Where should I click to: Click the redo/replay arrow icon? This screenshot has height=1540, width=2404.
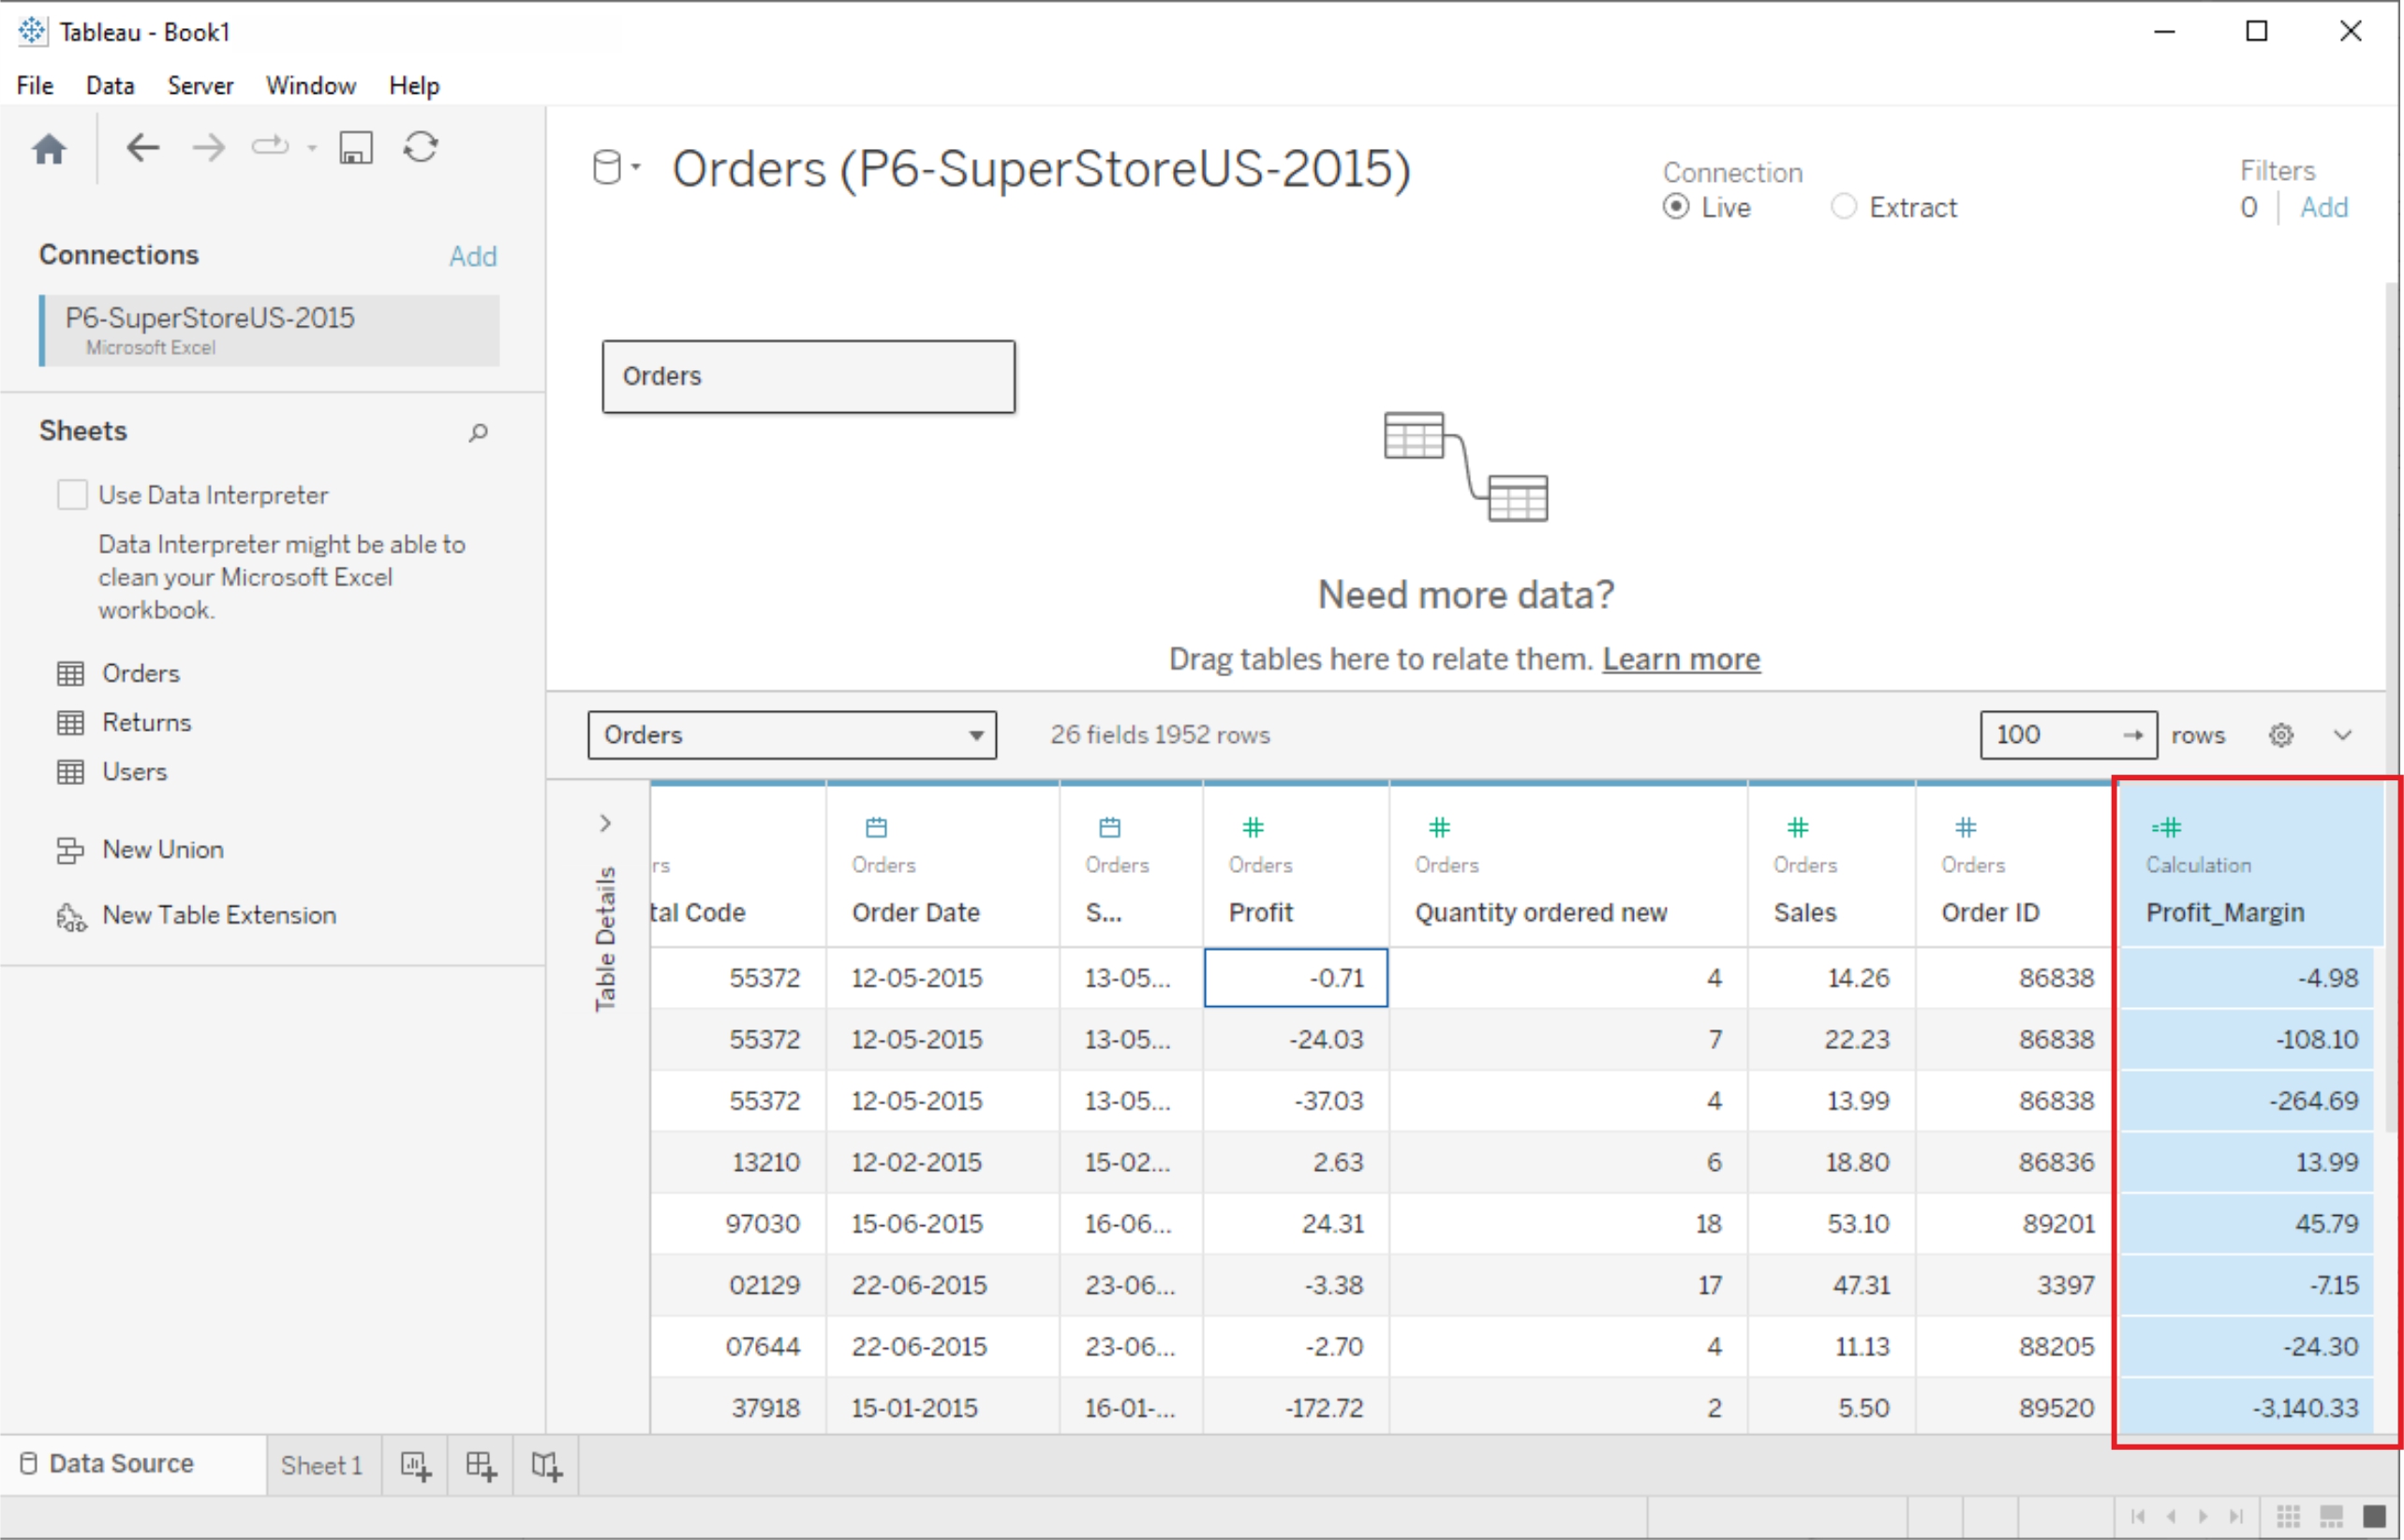270,147
